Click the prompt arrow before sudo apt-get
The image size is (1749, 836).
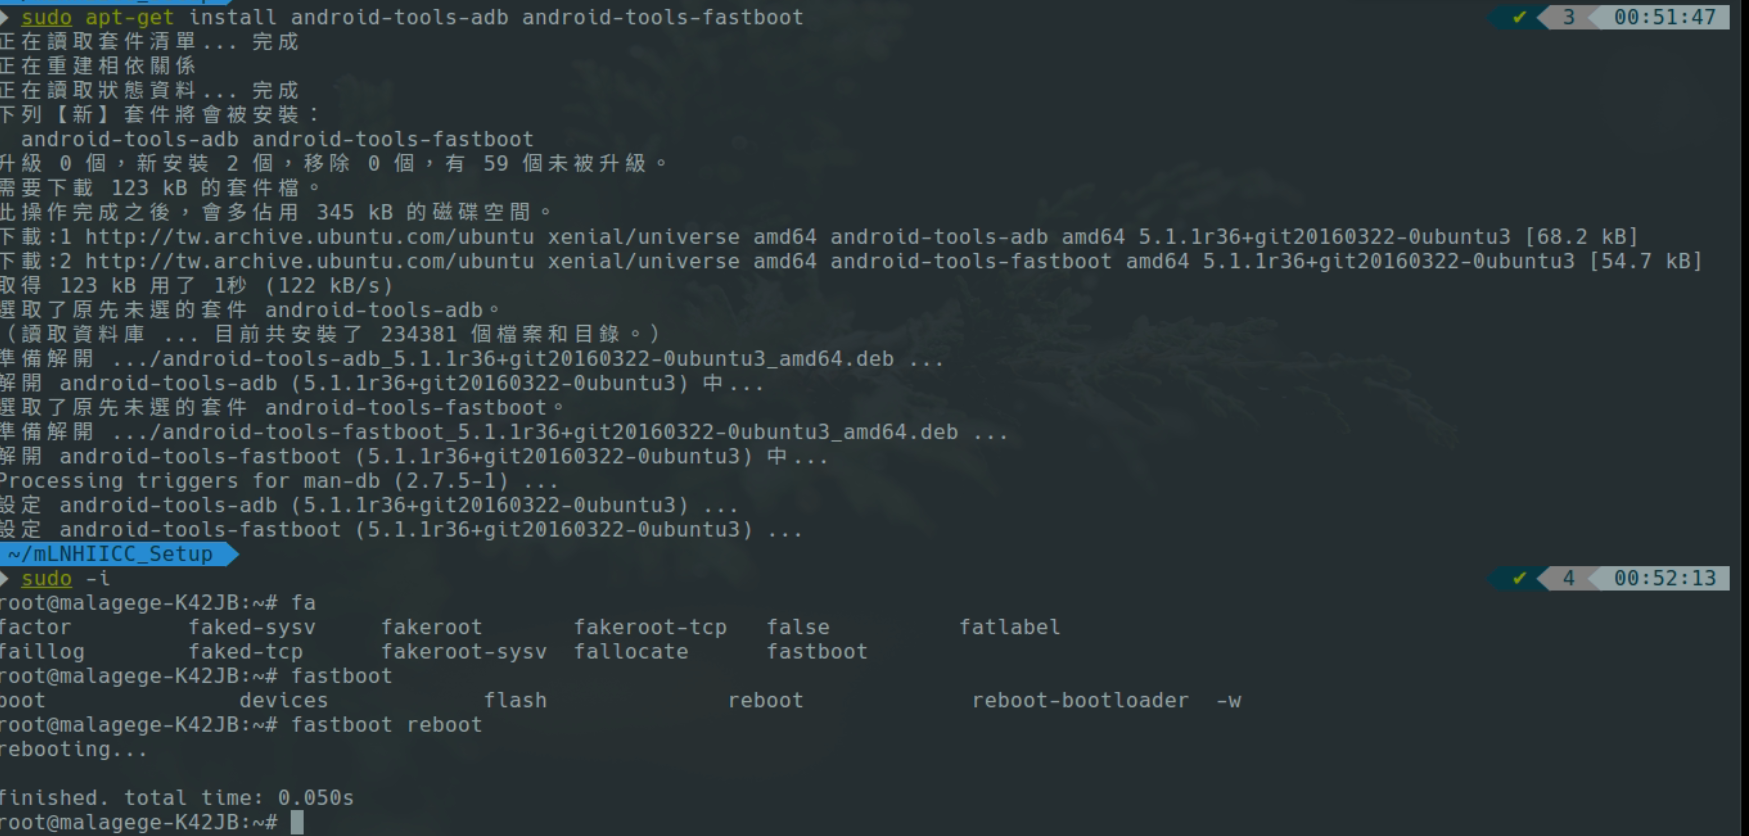point(5,17)
